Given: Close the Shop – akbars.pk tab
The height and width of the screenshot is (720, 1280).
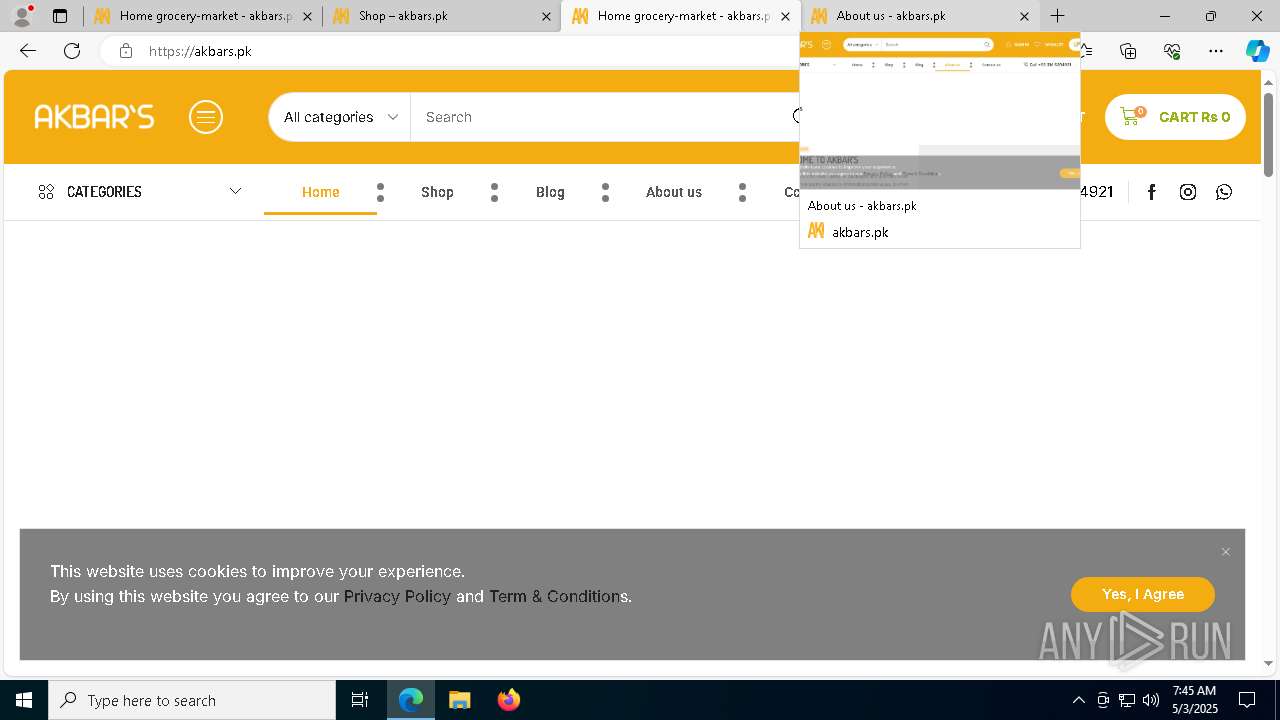Looking at the screenshot, I should tap(546, 16).
